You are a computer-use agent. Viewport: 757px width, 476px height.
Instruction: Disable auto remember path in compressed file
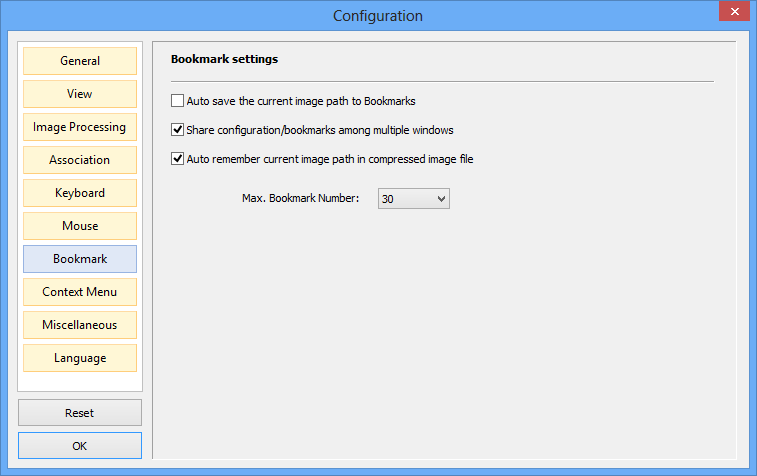coord(177,158)
